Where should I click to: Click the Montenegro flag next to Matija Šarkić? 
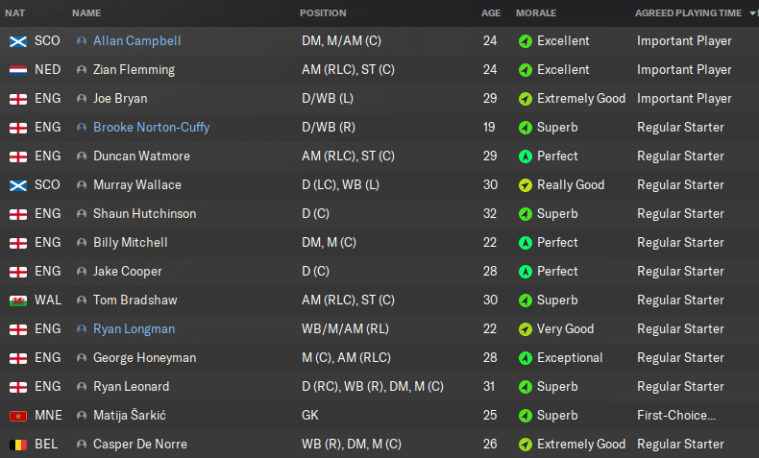tap(17, 416)
